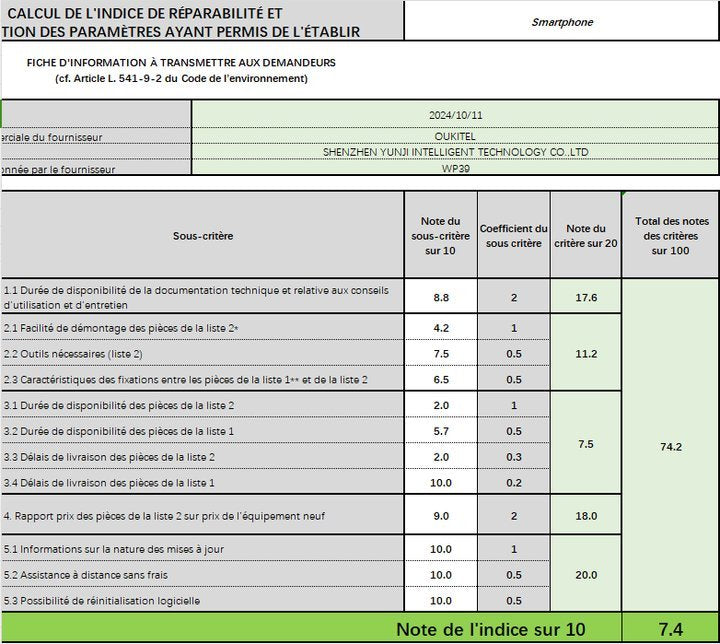Screen dimensions: 720x644
Task: Click coefficient 2 in row 1.1
Action: coord(513,297)
